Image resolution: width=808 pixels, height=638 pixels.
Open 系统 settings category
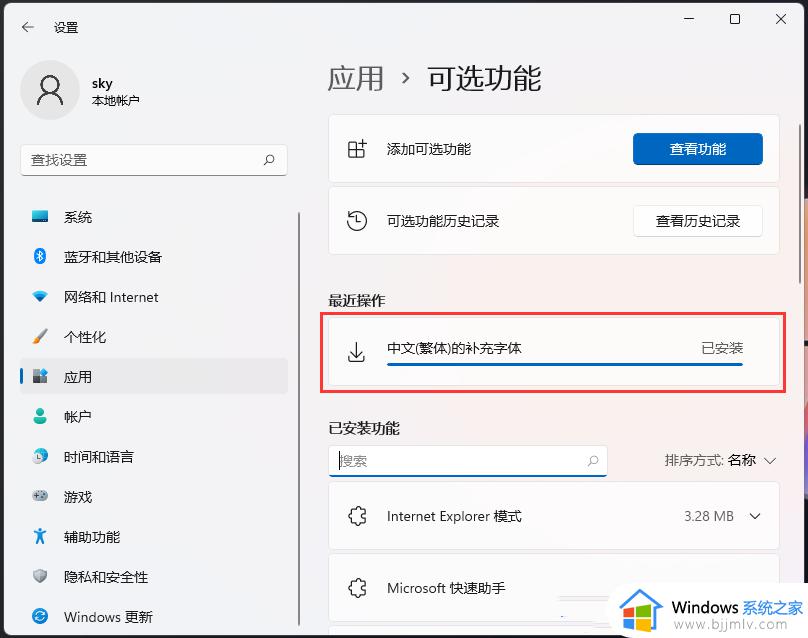[x=154, y=217]
